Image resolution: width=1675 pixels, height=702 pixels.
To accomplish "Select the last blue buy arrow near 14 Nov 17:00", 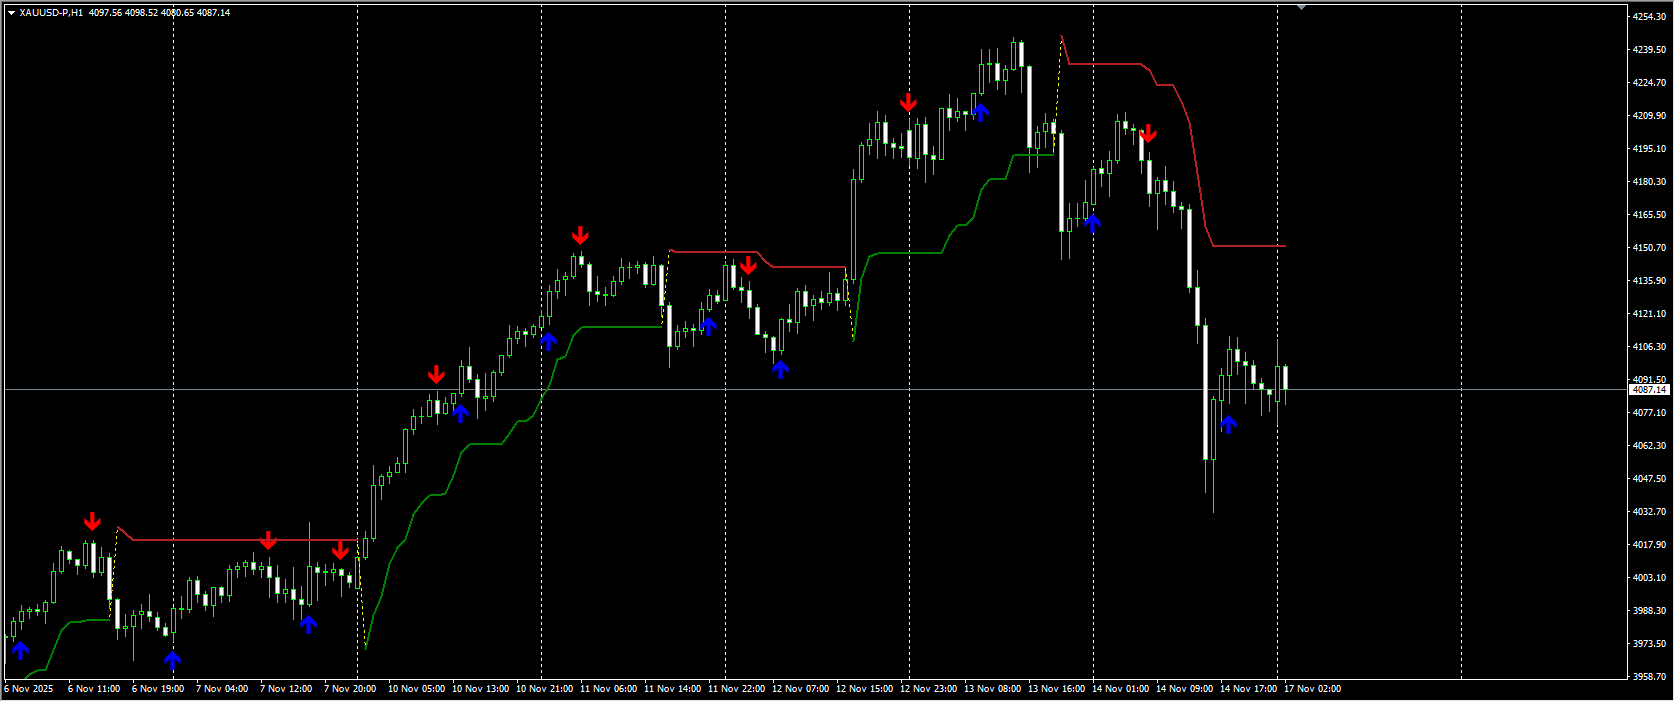I will pos(1228,424).
